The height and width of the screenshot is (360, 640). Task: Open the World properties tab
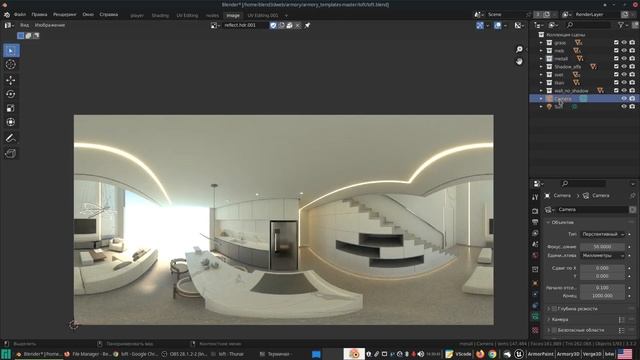(x=535, y=255)
